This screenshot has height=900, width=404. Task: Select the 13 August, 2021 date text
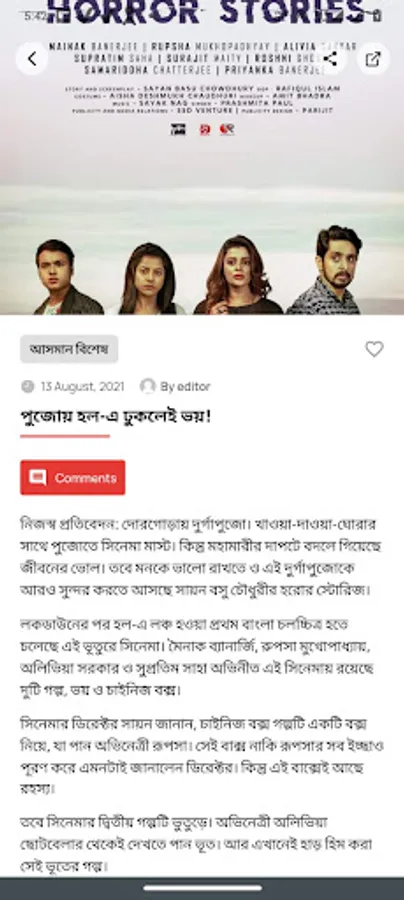point(82,387)
